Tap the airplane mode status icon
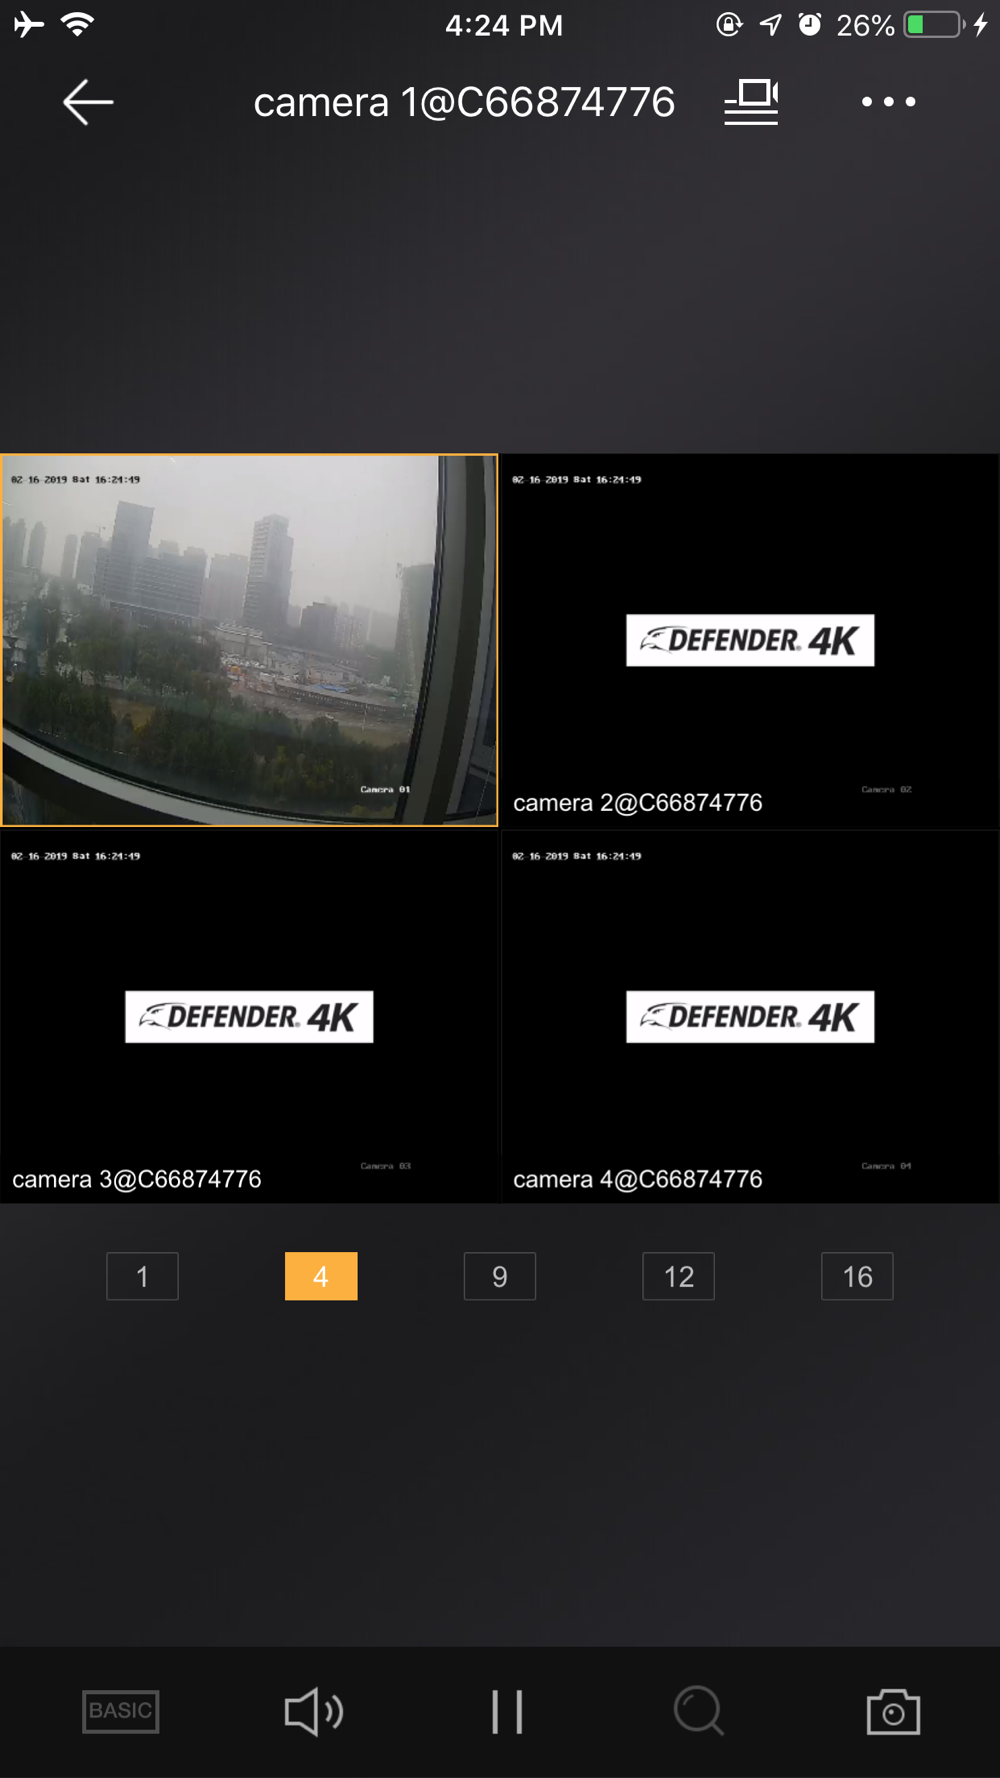The image size is (1000, 1778). 29,24
